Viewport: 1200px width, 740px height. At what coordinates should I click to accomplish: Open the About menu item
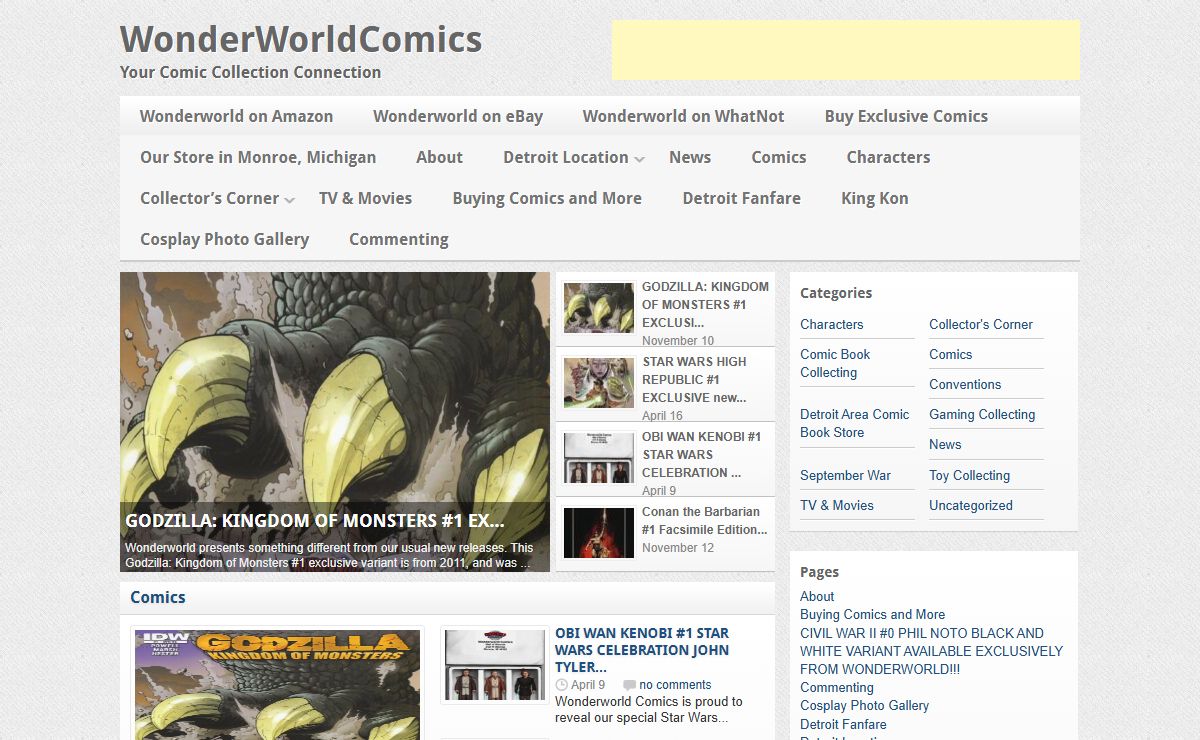439,157
